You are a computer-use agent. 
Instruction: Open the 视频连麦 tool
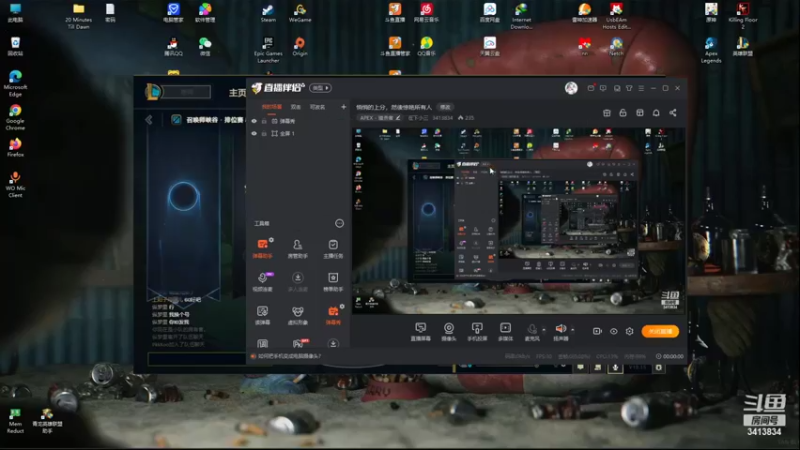coord(262,282)
